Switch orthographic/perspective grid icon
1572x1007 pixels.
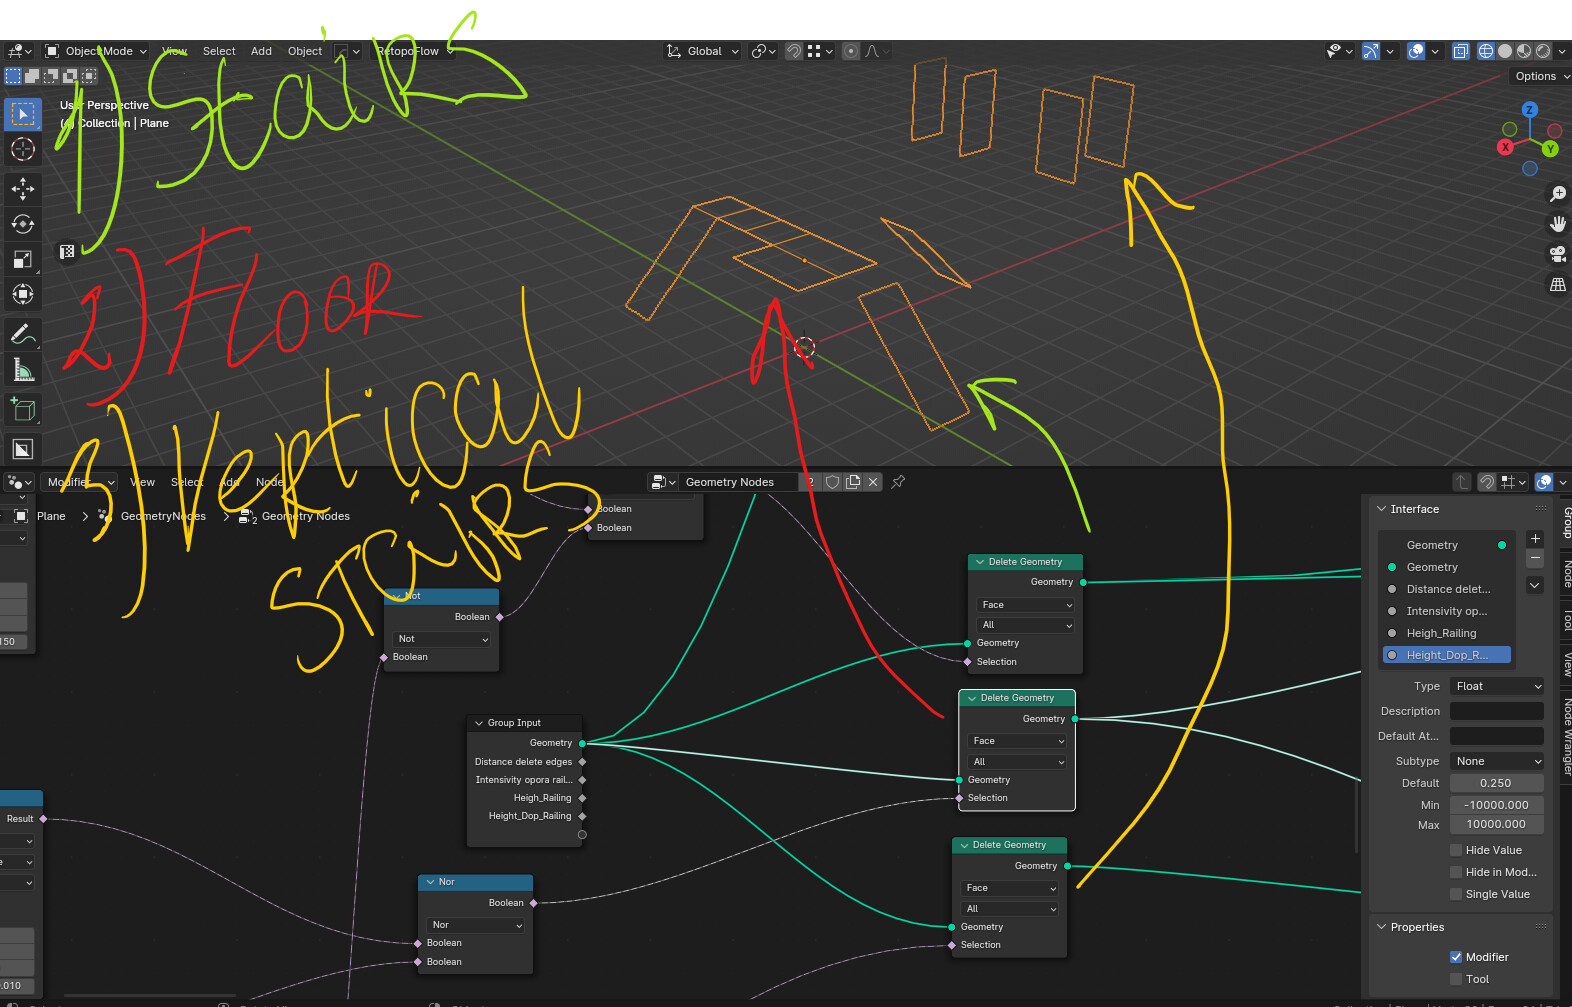click(x=1557, y=285)
